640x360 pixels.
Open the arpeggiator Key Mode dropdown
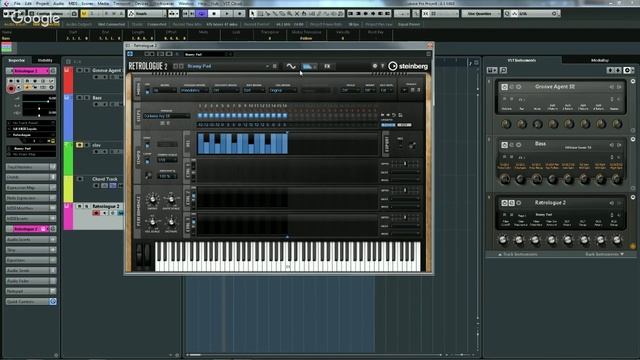pos(254,90)
